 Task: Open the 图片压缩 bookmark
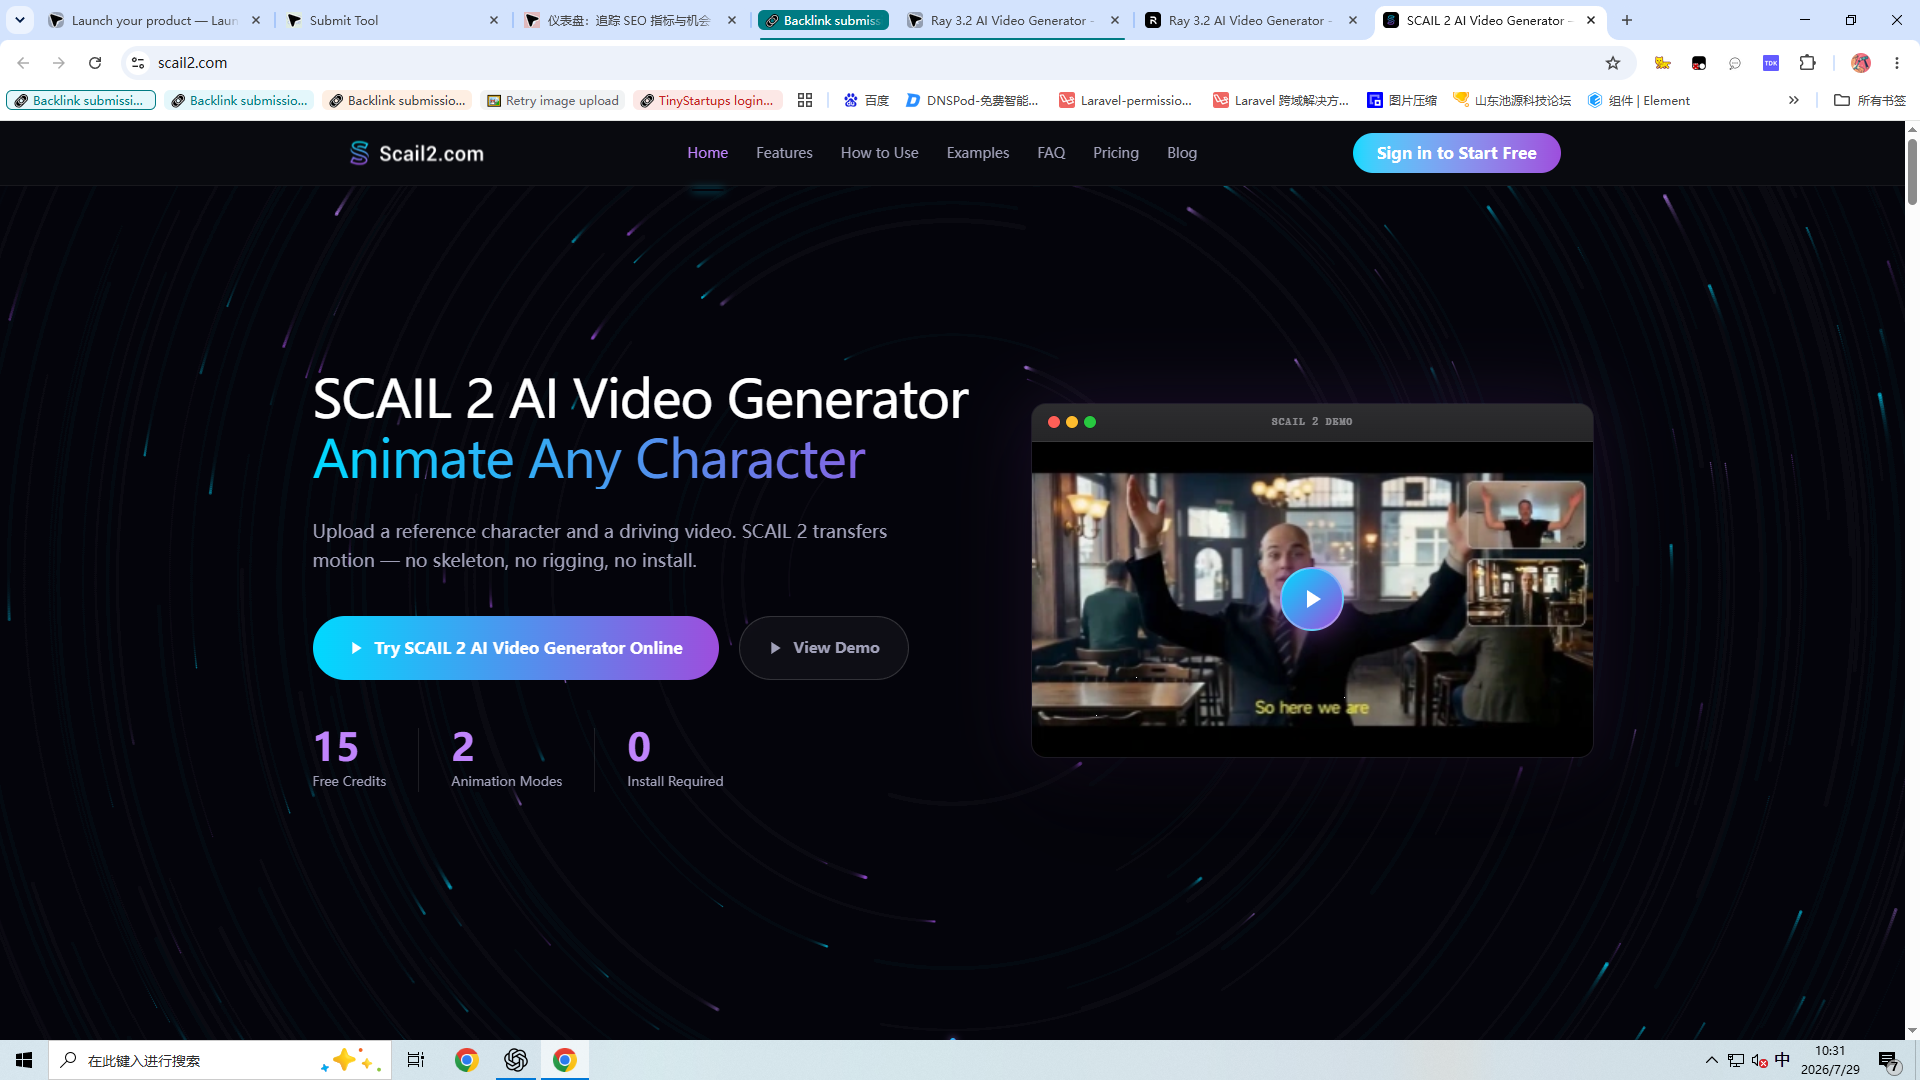(1402, 100)
